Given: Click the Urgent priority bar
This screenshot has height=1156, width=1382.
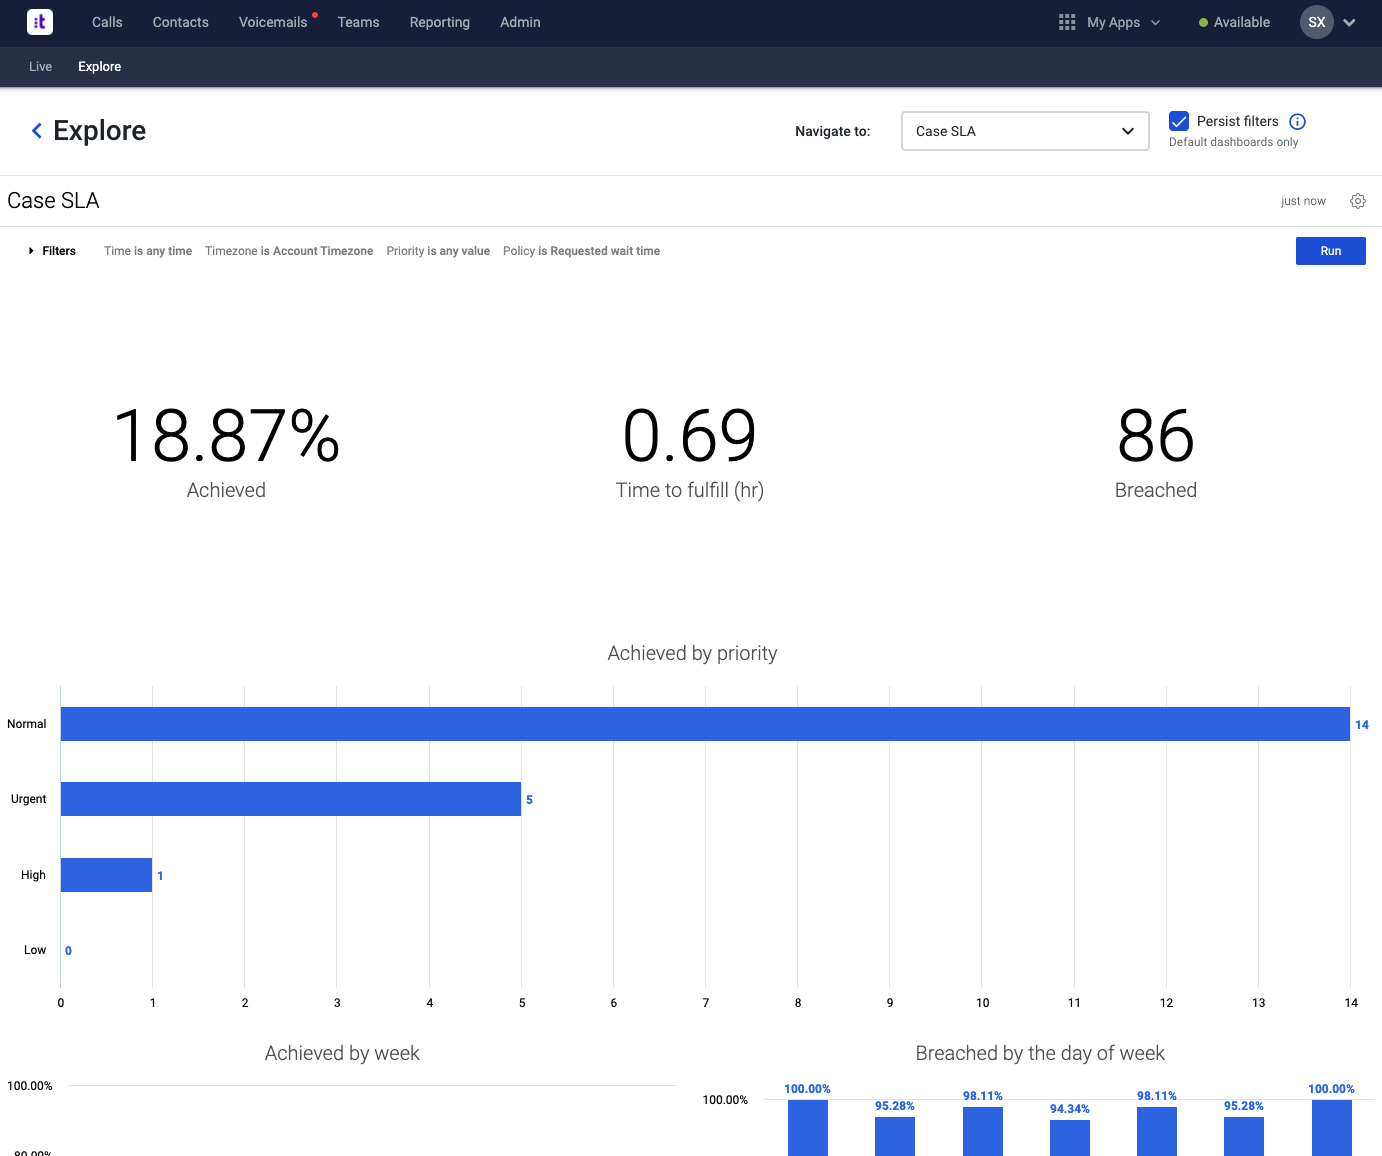Looking at the screenshot, I should 291,799.
